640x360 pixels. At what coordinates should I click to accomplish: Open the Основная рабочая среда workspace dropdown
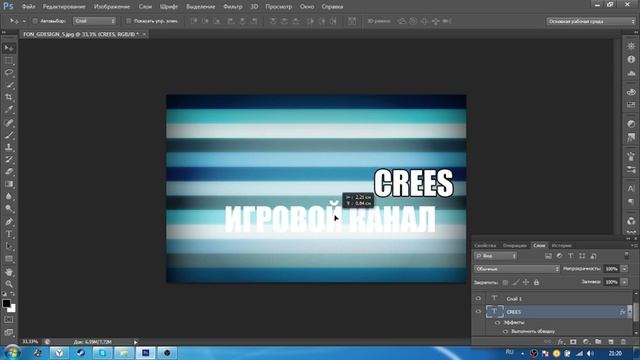tap(591, 21)
